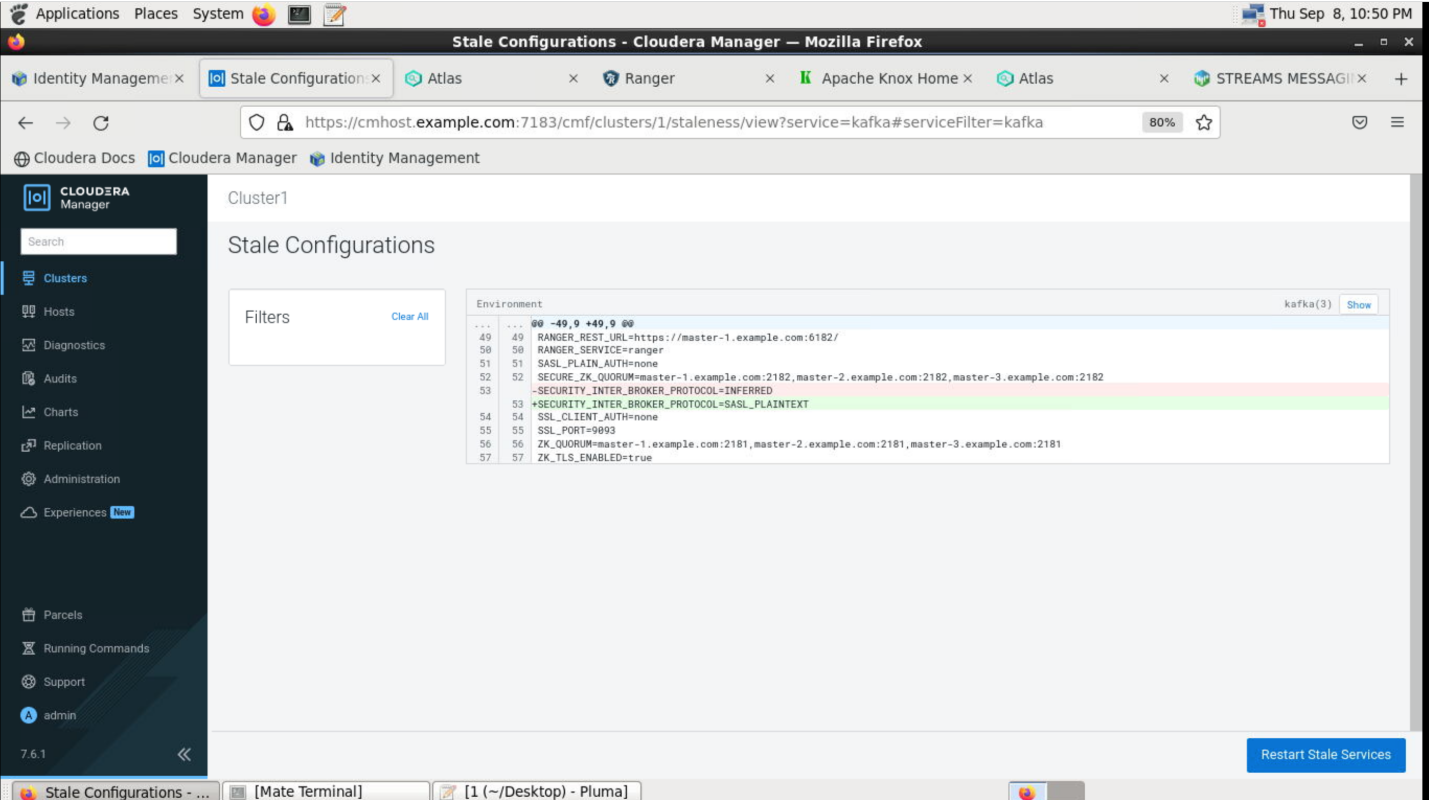Launch the text editor icon in top panel
This screenshot has width=1429, height=800.
(335, 14)
